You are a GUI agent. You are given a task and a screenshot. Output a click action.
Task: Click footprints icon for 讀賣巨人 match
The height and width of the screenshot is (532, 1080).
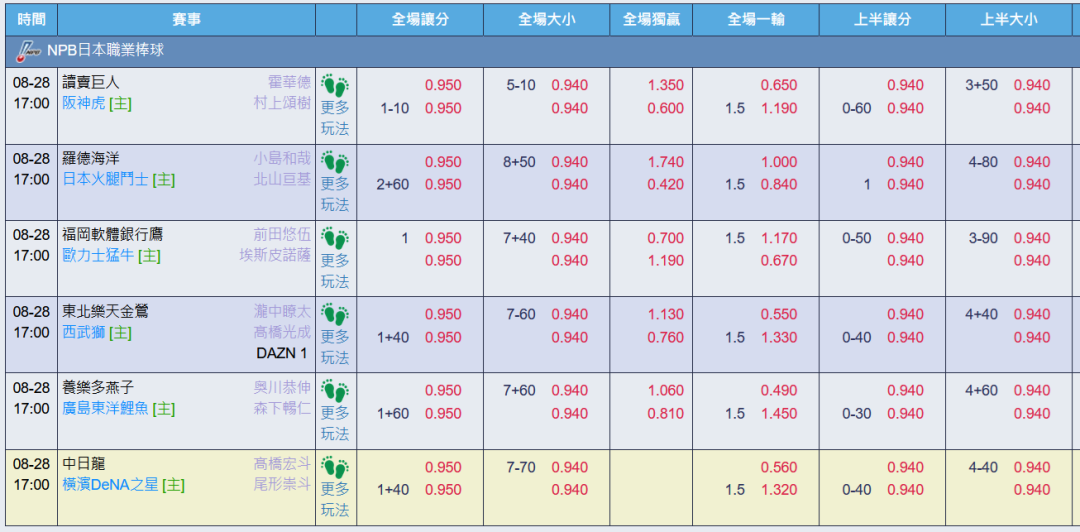tap(335, 85)
